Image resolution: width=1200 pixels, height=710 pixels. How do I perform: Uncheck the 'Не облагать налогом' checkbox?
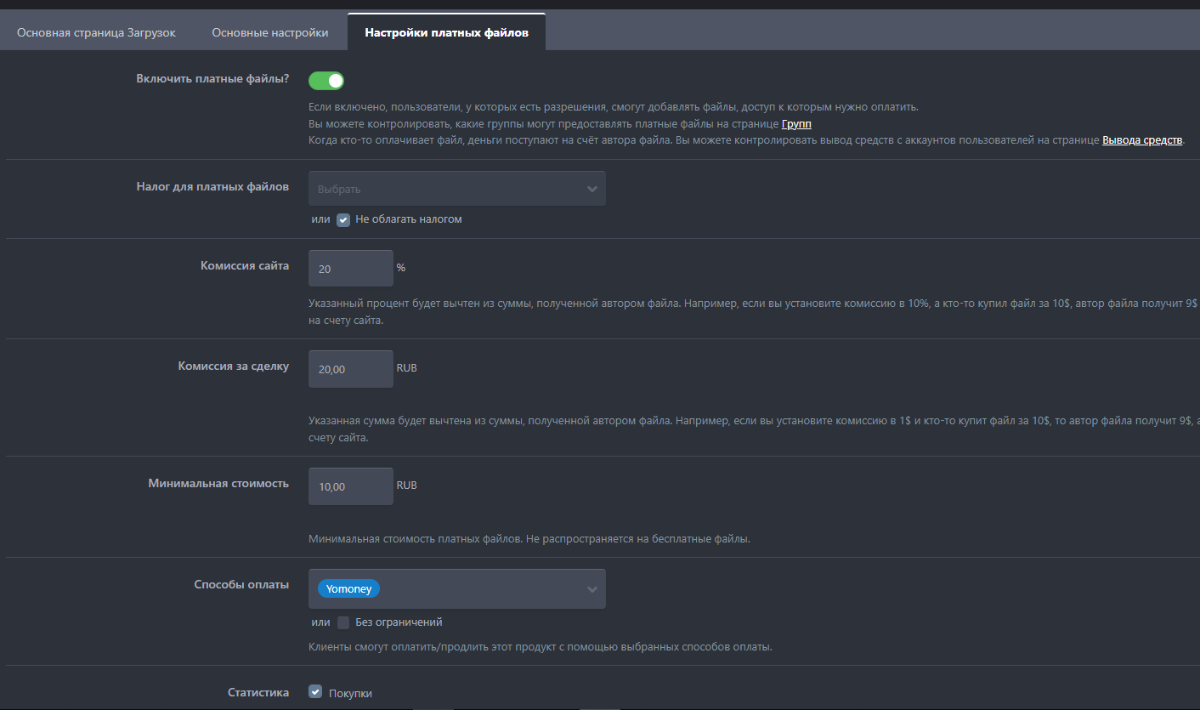[x=343, y=219]
